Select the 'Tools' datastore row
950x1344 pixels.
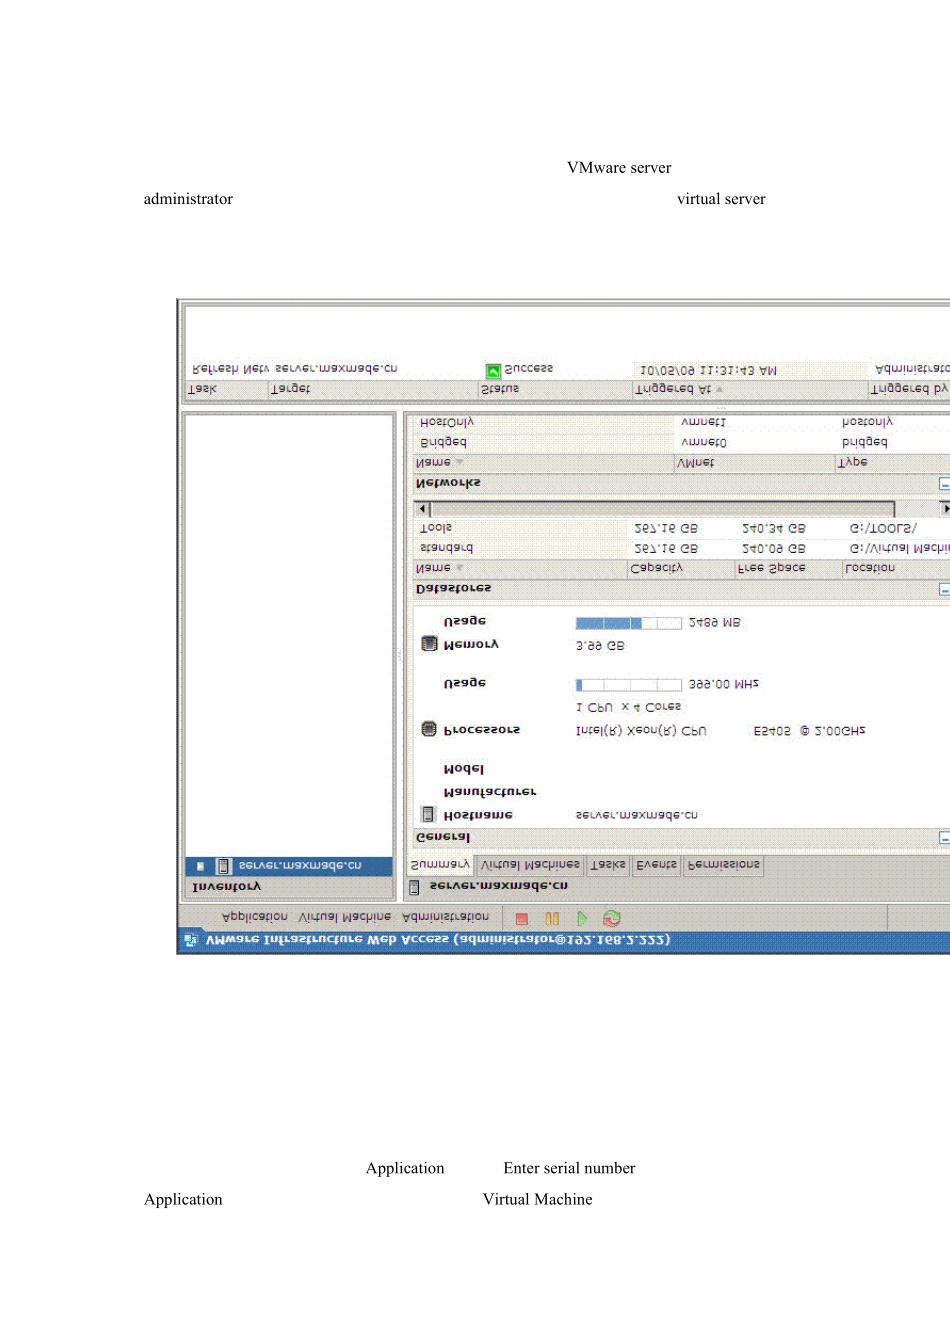coord(681,528)
